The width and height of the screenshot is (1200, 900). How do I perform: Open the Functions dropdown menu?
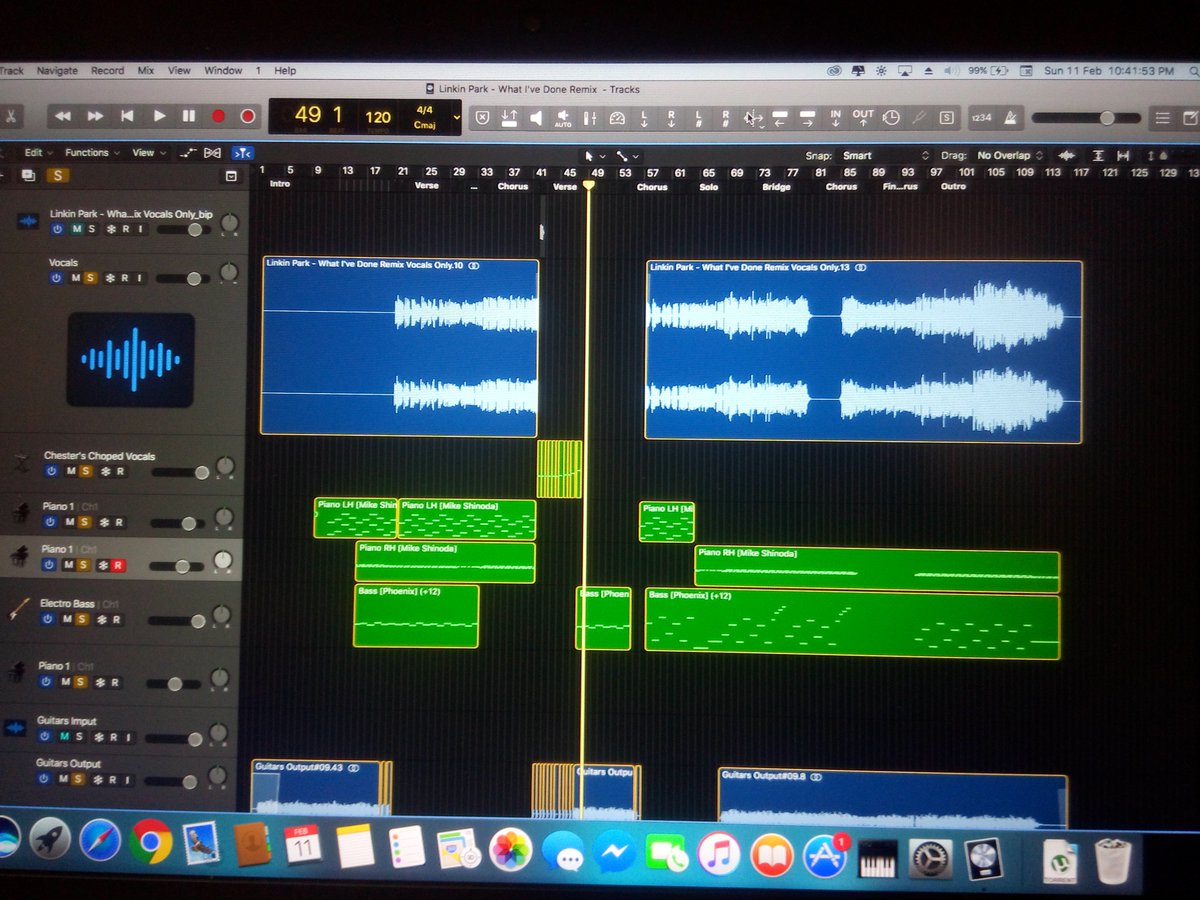92,153
